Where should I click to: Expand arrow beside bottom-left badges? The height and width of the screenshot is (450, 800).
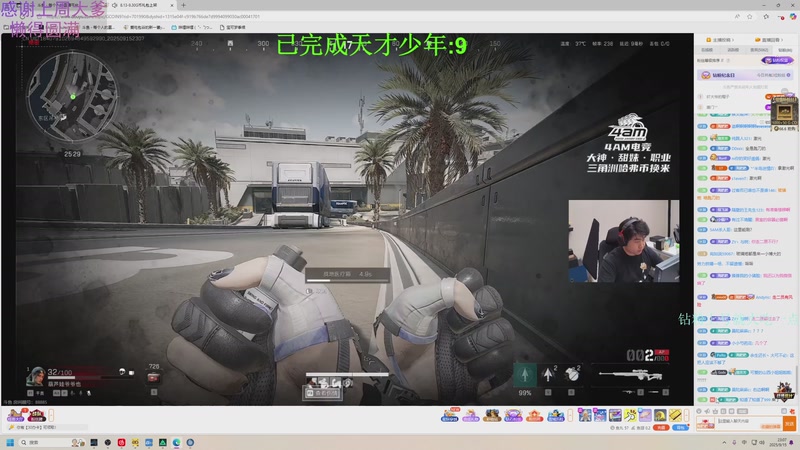(x=51, y=415)
